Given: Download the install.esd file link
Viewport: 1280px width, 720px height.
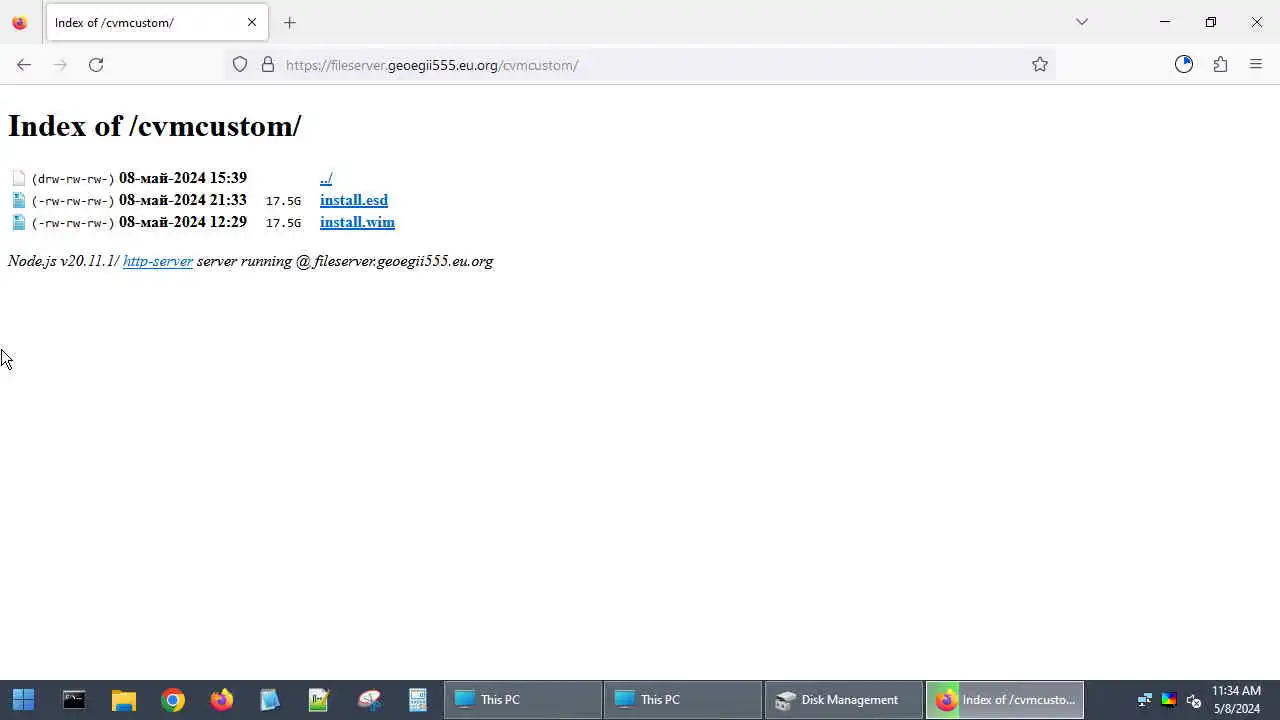Looking at the screenshot, I should tap(354, 200).
